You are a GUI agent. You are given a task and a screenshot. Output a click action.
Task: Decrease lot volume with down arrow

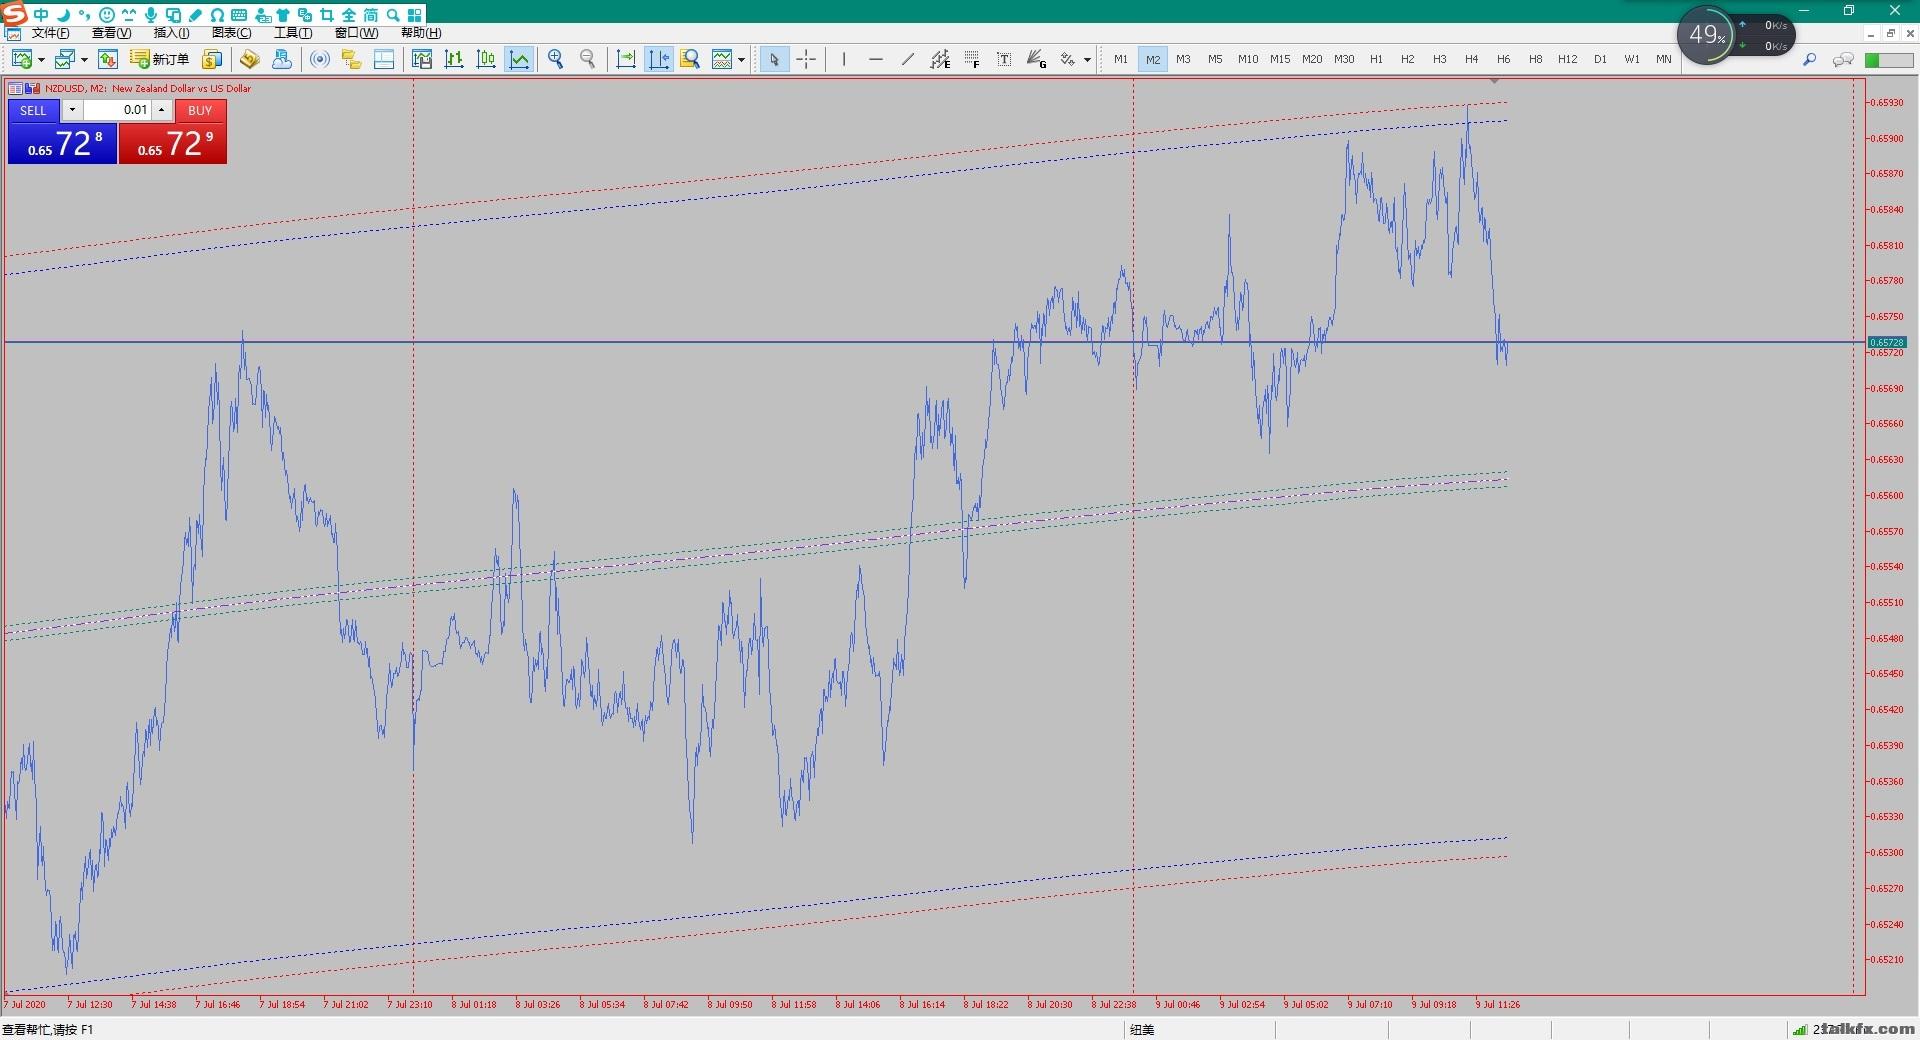(x=72, y=110)
